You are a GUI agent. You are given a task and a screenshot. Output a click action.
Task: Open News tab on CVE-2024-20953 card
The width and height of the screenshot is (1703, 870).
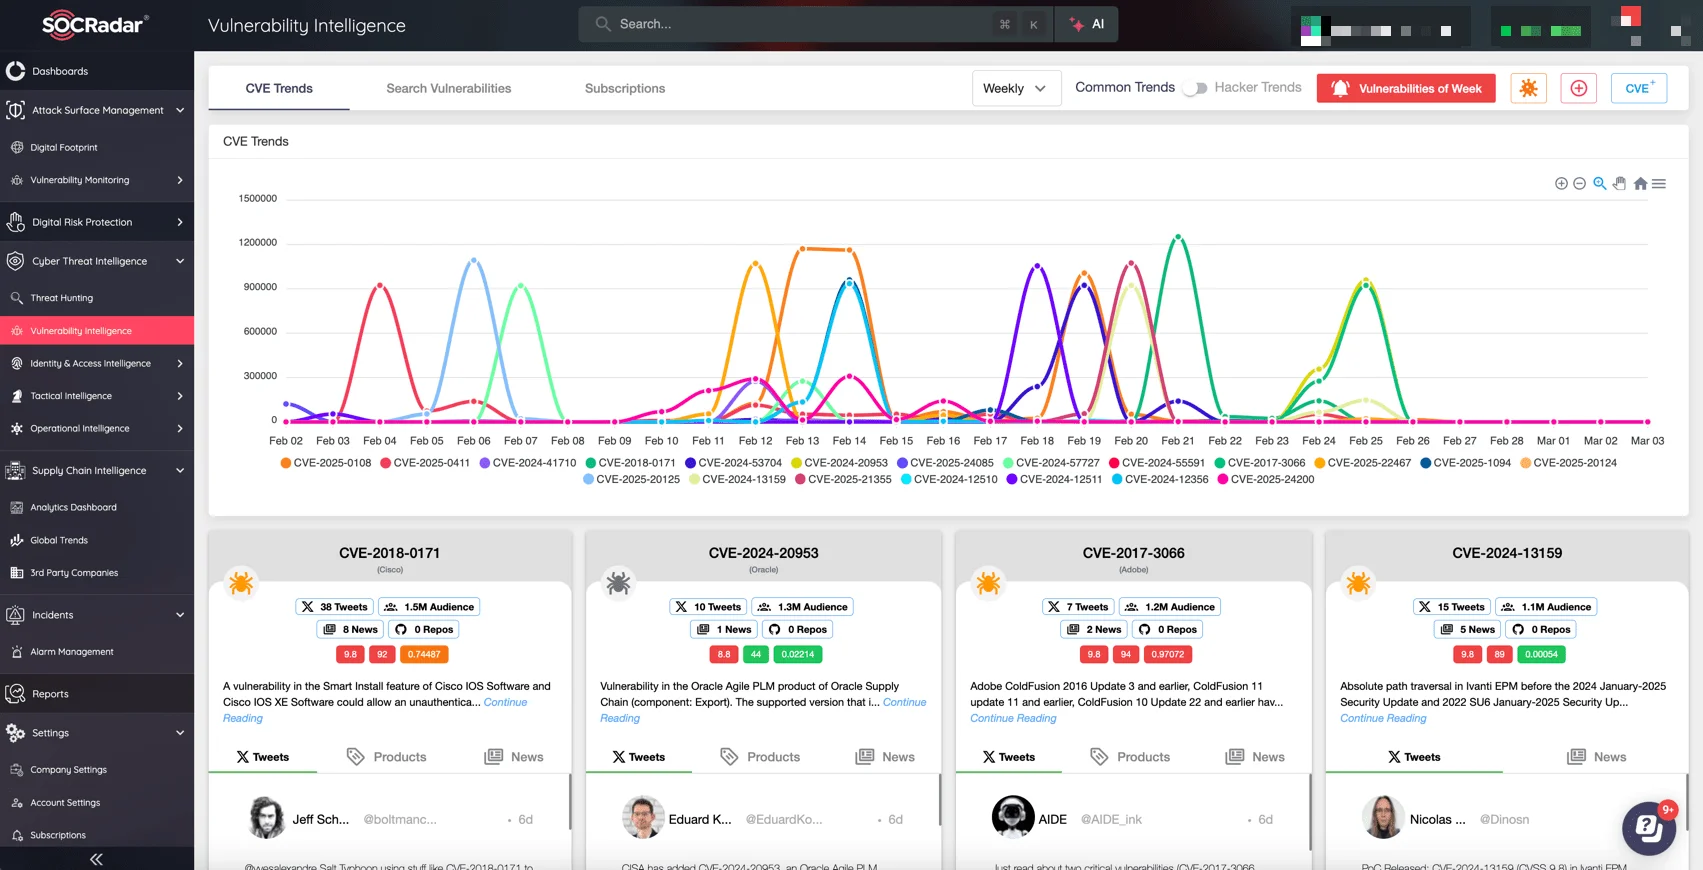tap(885, 757)
